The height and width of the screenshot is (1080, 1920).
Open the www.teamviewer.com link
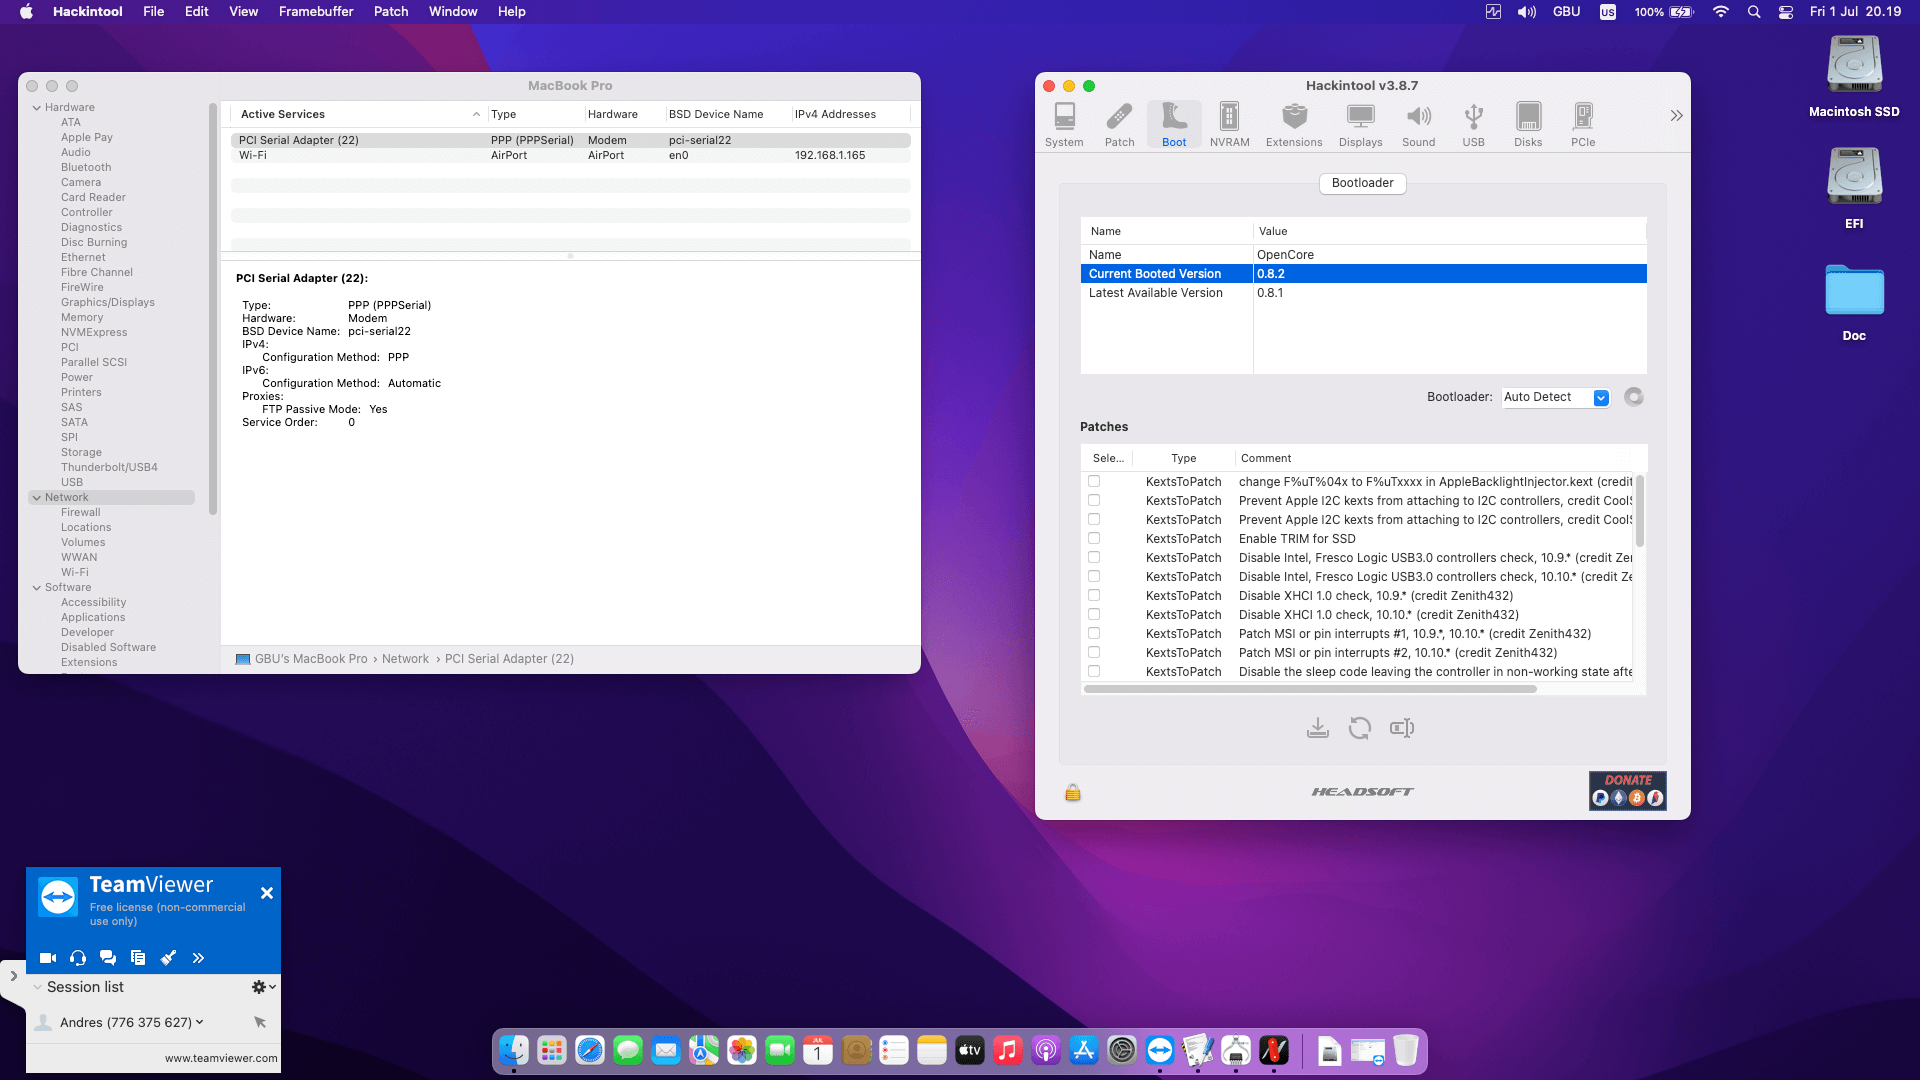pyautogui.click(x=221, y=1058)
